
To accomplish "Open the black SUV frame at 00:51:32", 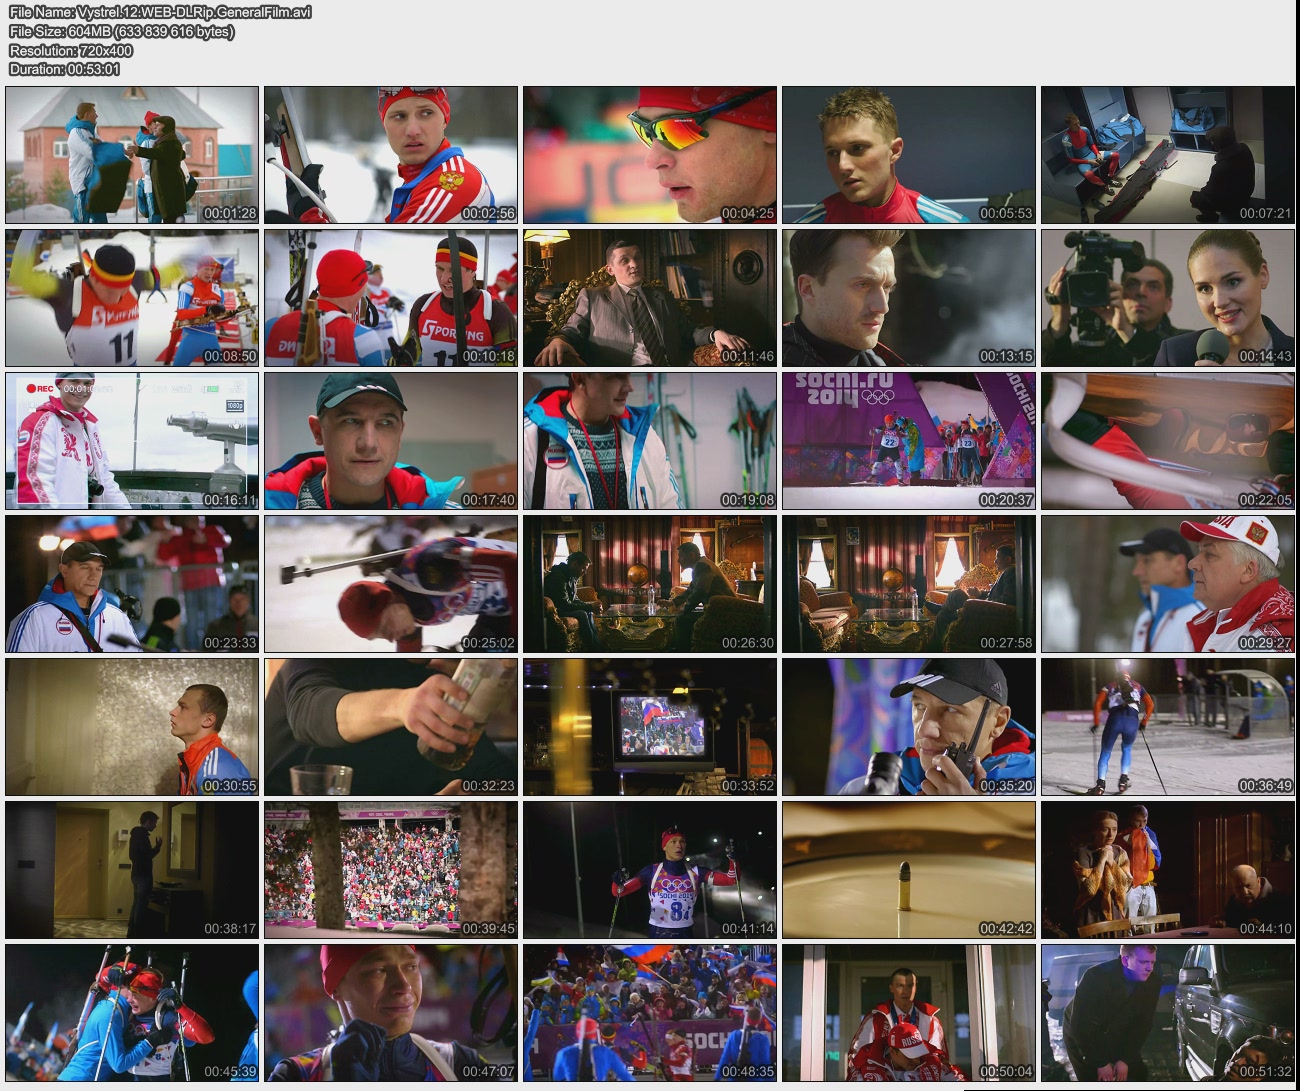I will pos(1167,1013).
